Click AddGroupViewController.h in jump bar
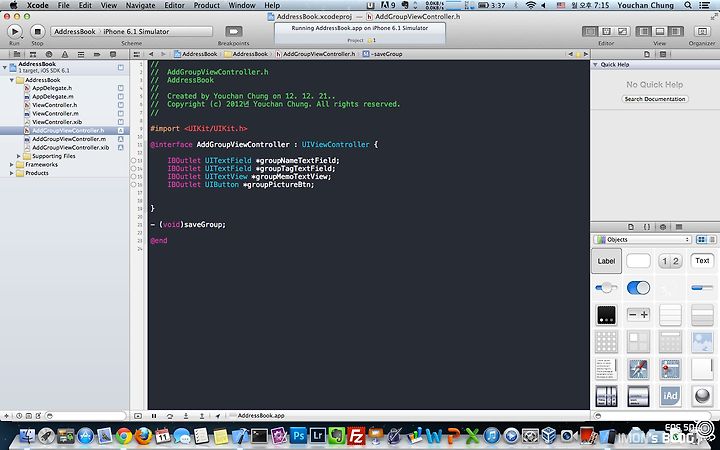 pos(315,54)
